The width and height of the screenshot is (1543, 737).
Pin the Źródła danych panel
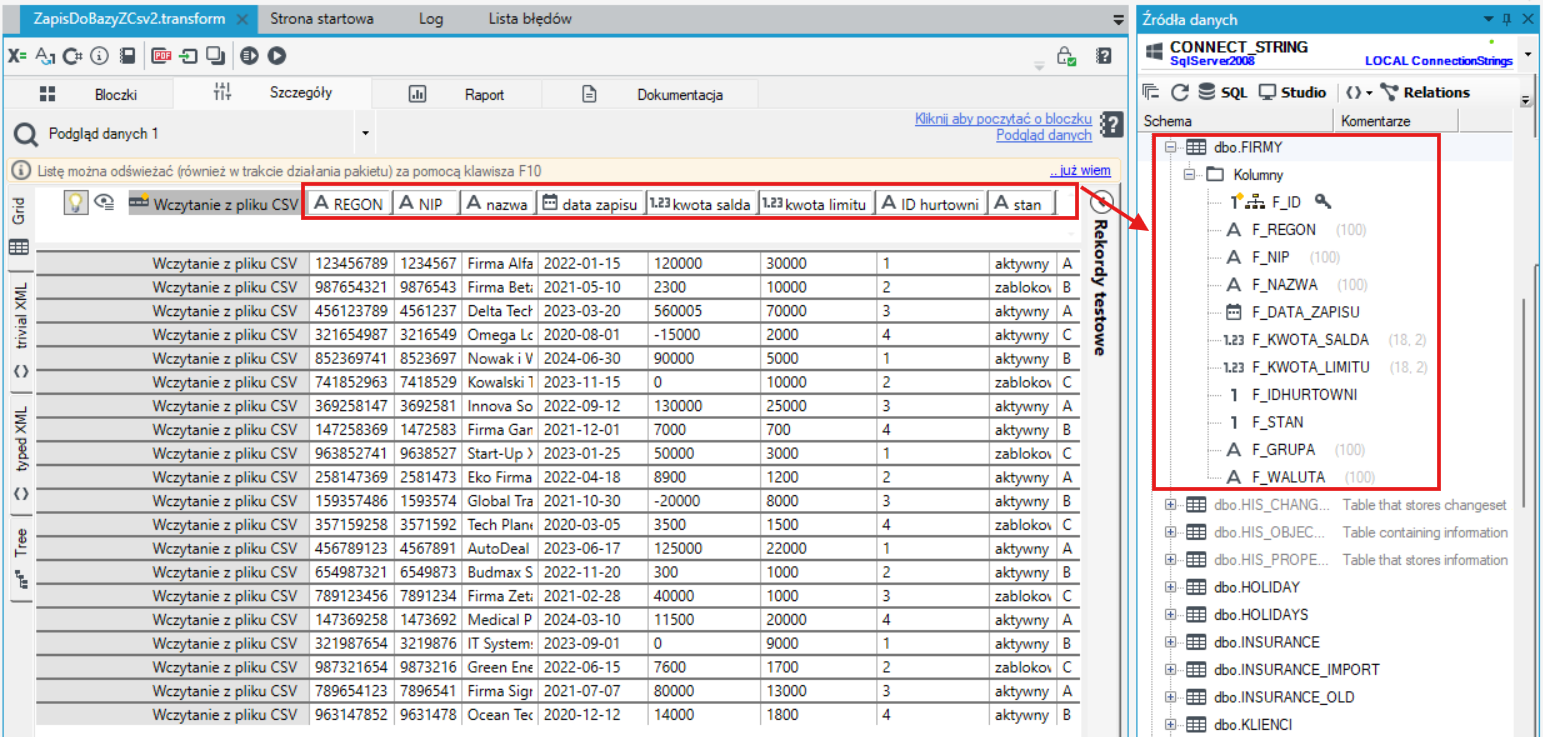[x=1508, y=19]
